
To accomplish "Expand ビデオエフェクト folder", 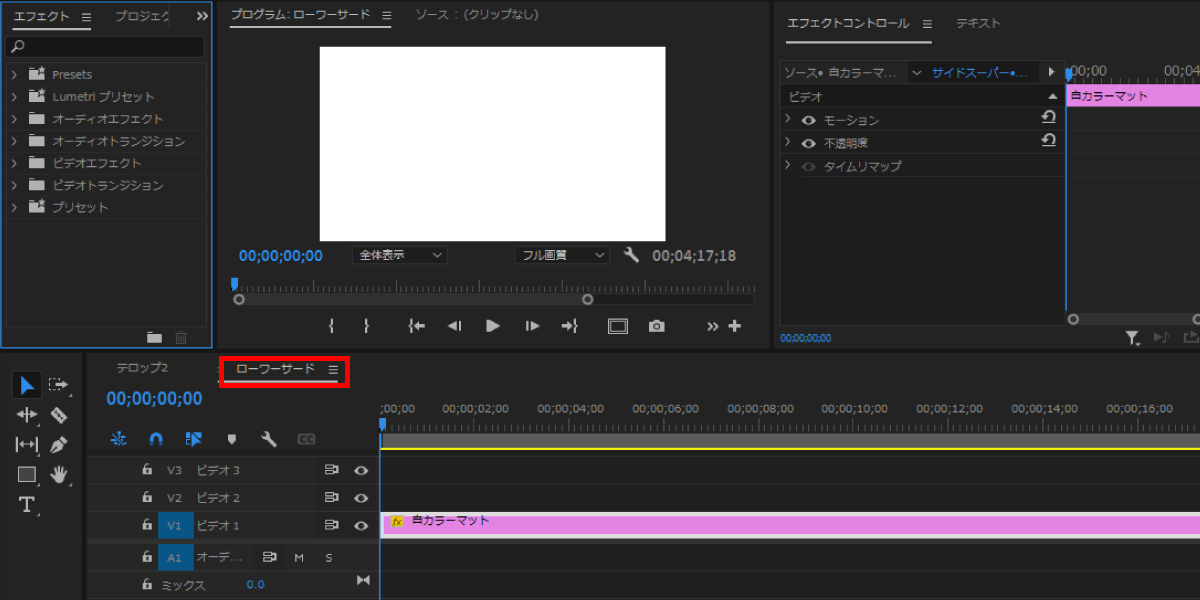I will [14, 162].
